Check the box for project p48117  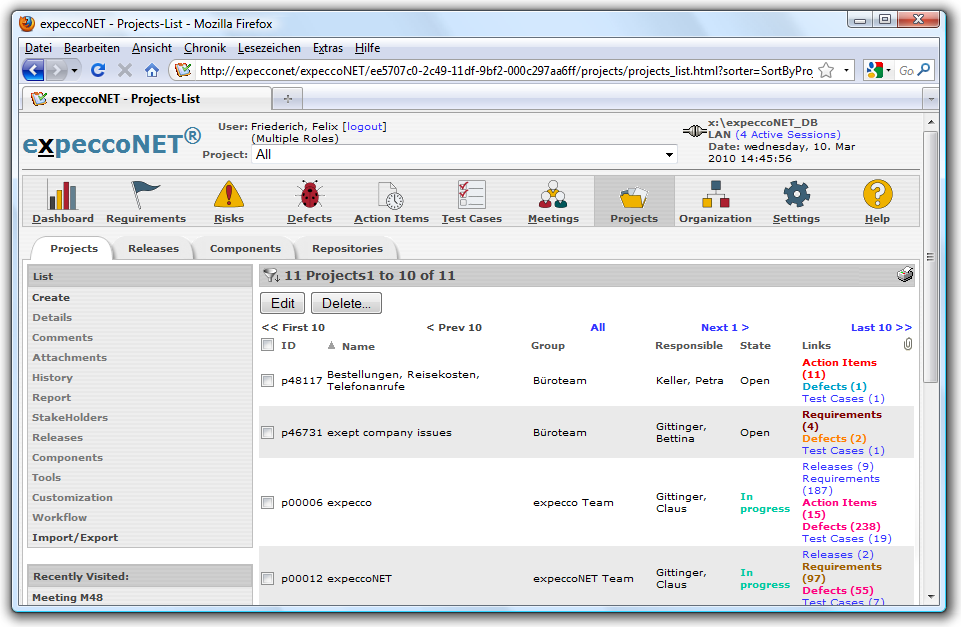click(x=267, y=381)
